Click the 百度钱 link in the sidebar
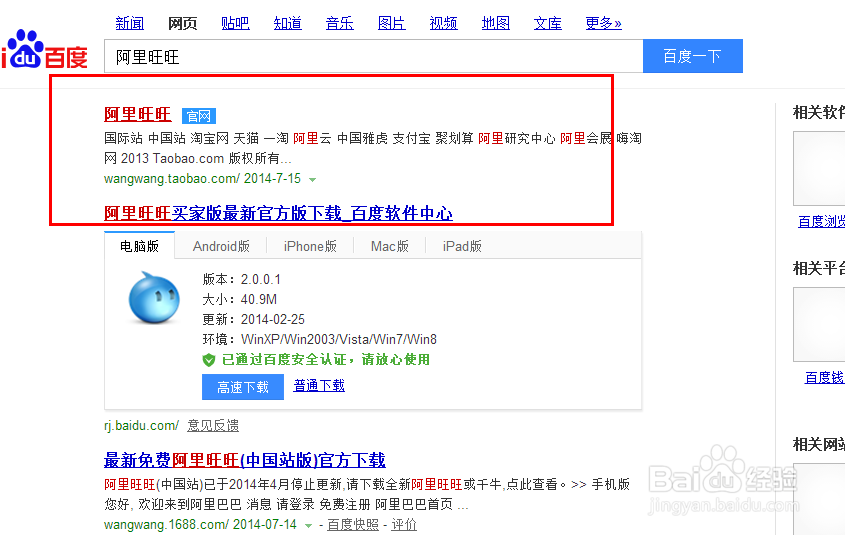The image size is (845, 535). pyautogui.click(x=825, y=378)
